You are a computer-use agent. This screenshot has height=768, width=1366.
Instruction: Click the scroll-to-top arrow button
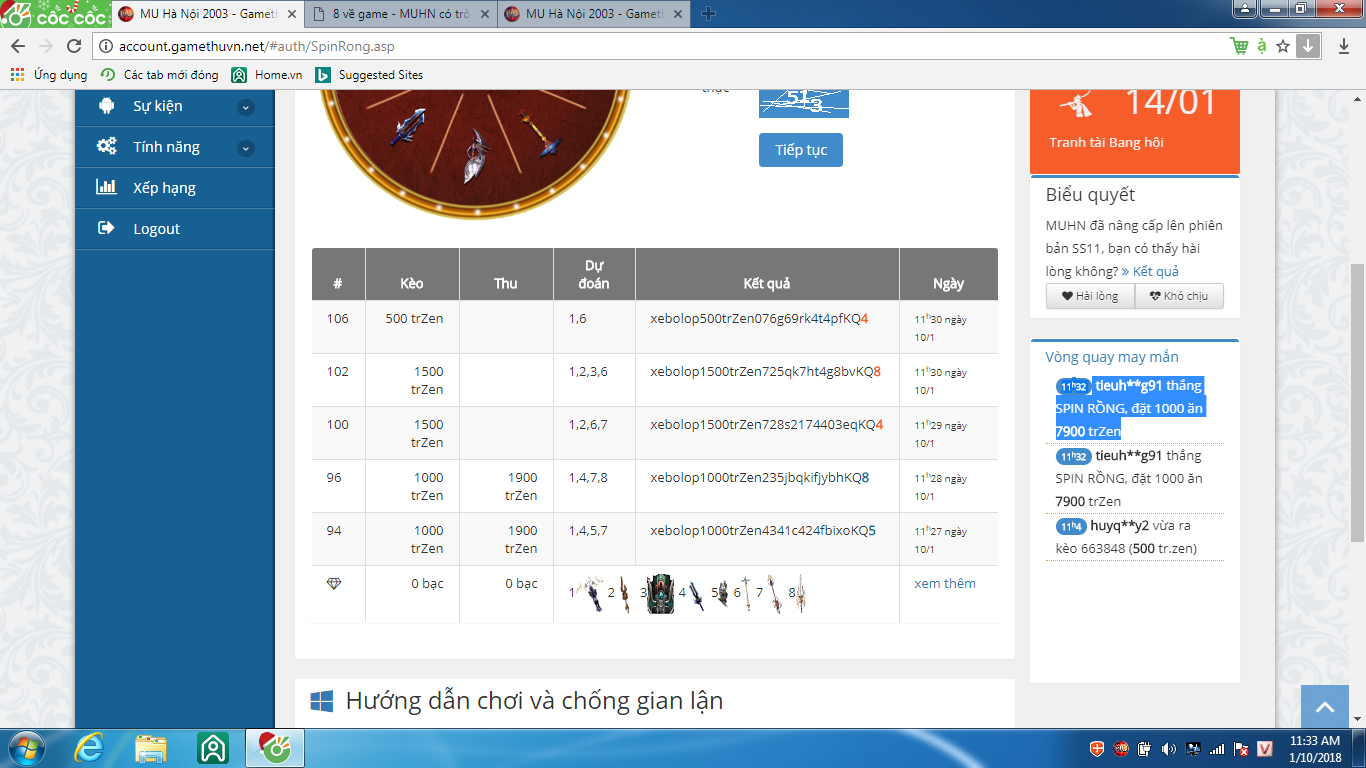point(1325,707)
